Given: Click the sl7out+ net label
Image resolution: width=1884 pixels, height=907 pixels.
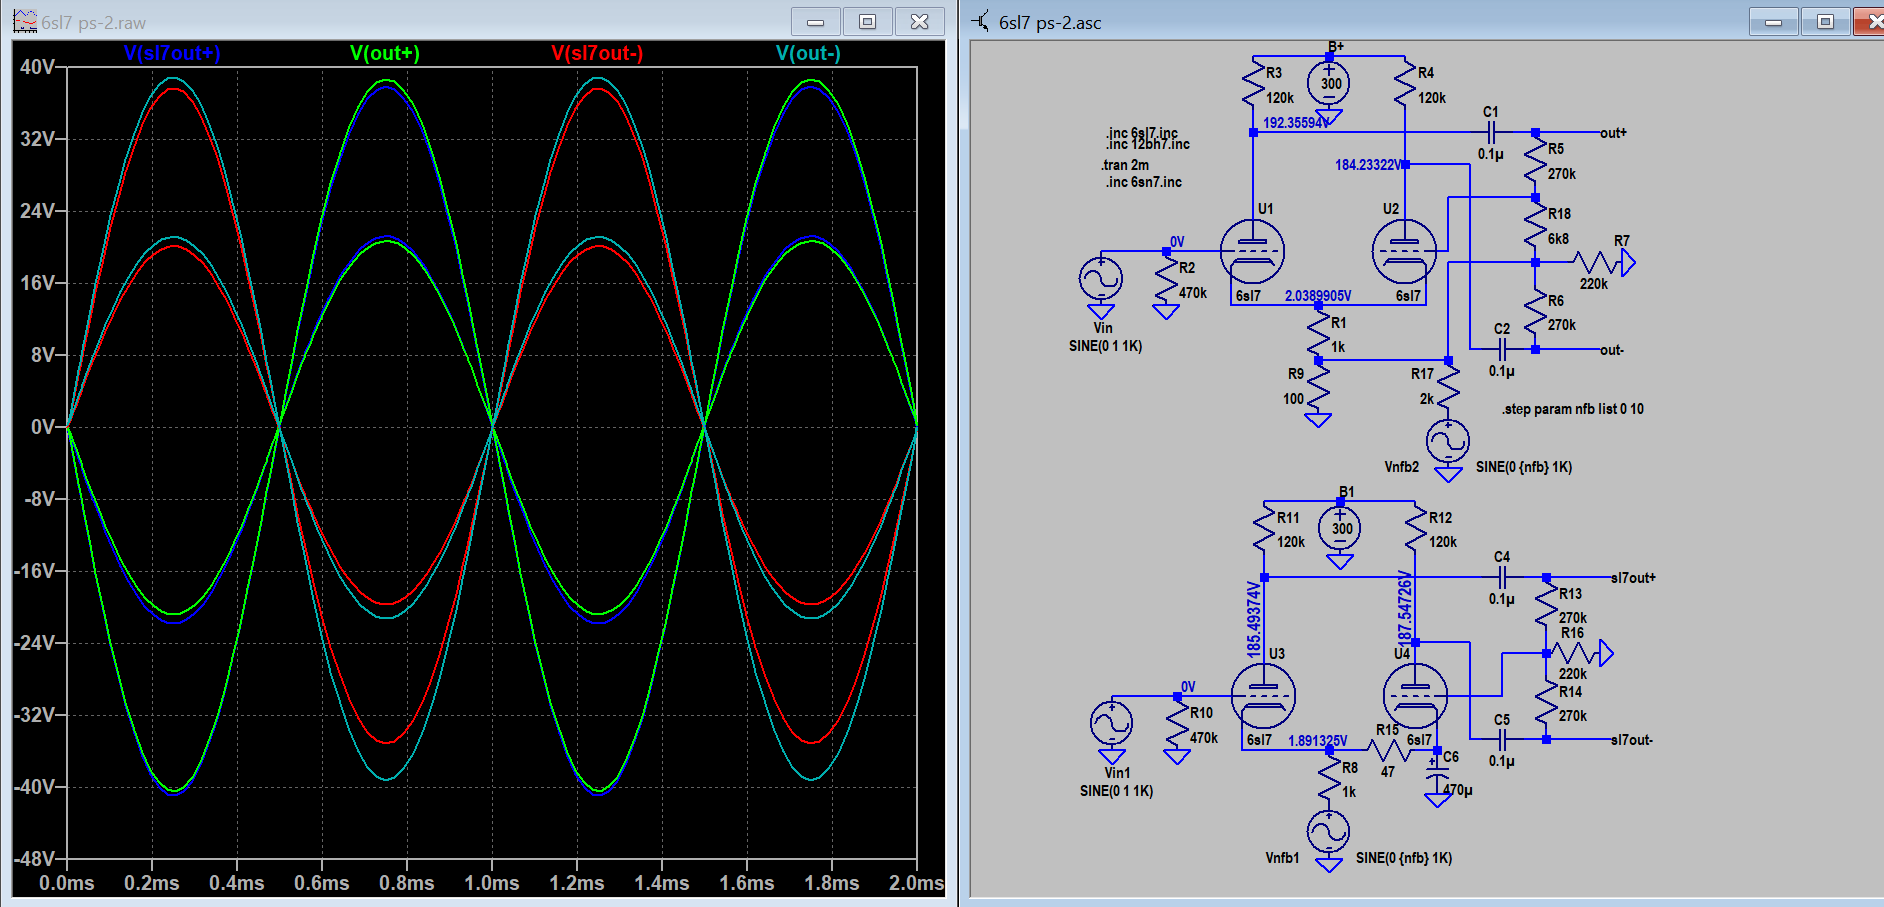Looking at the screenshot, I should (1633, 578).
